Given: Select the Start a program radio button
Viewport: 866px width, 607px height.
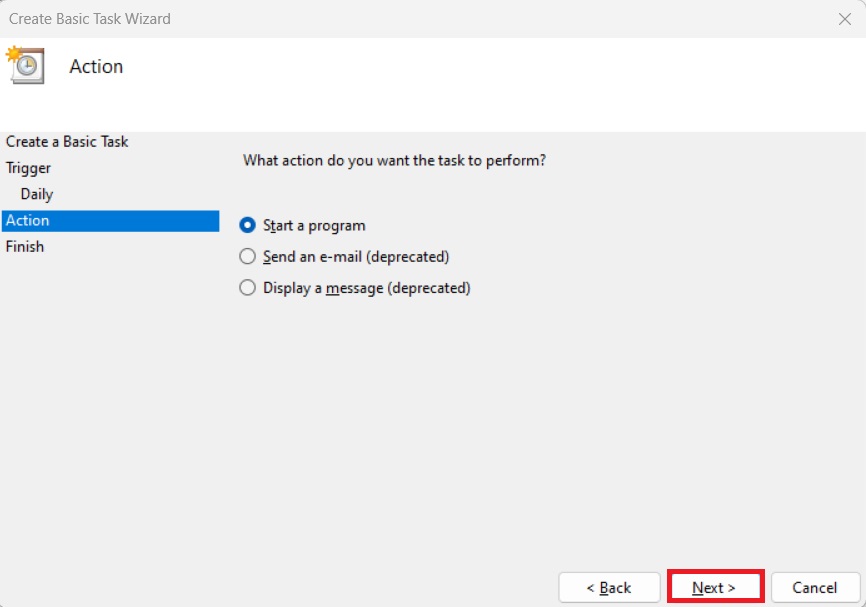Looking at the screenshot, I should [248, 226].
